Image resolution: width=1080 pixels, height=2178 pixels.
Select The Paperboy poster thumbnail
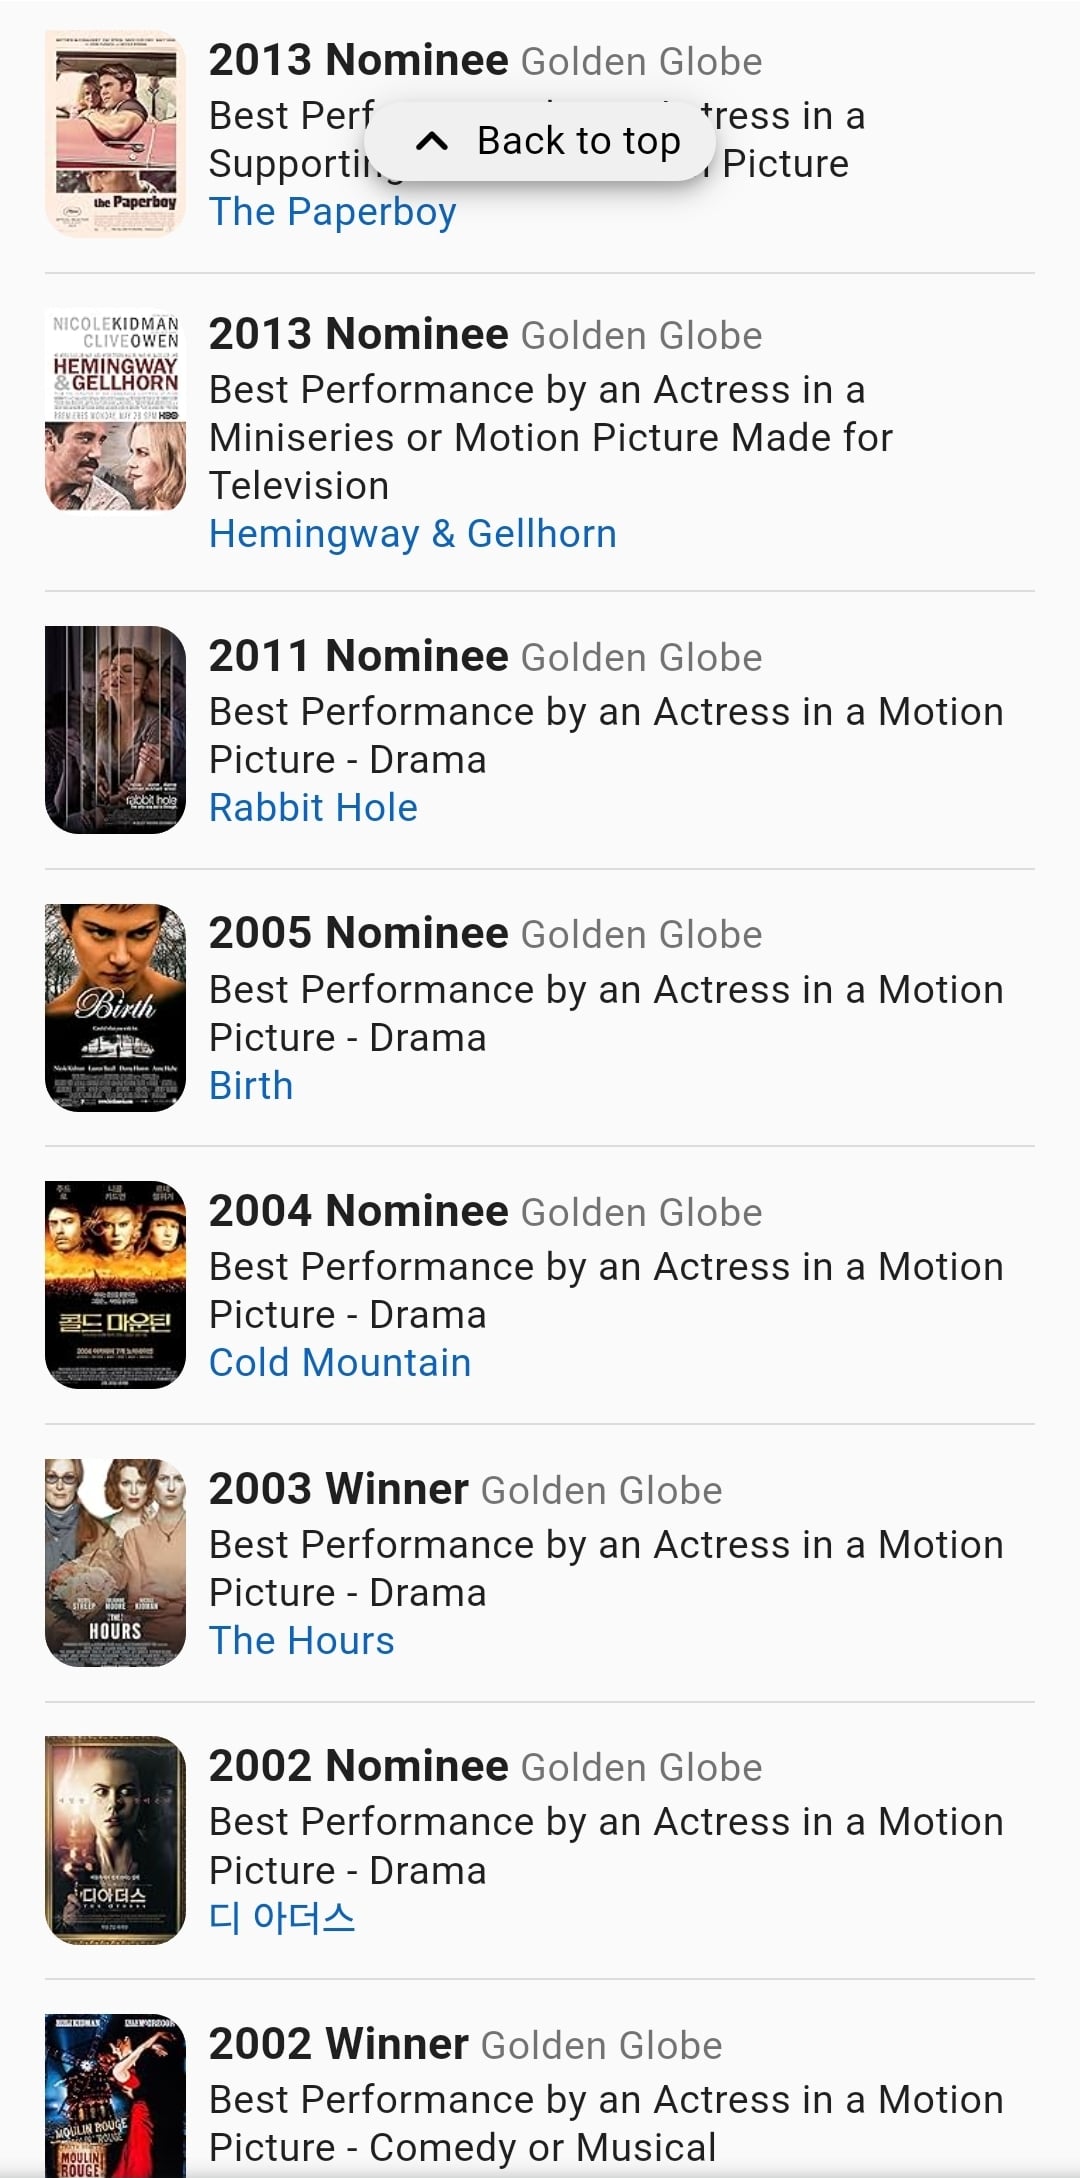coord(116,134)
